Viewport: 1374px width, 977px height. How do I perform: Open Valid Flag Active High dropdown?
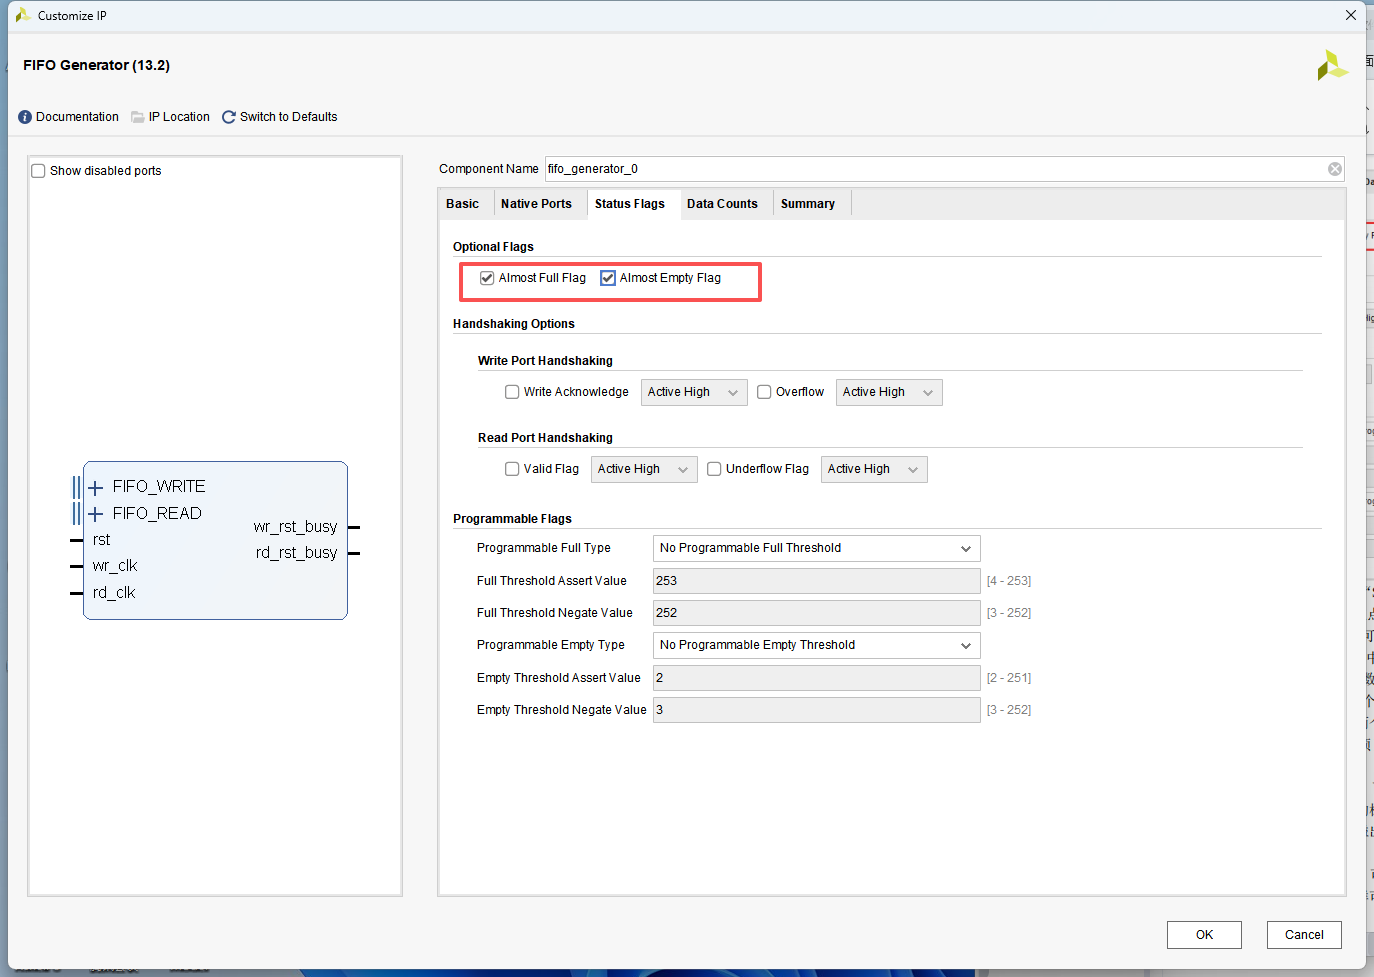644,469
